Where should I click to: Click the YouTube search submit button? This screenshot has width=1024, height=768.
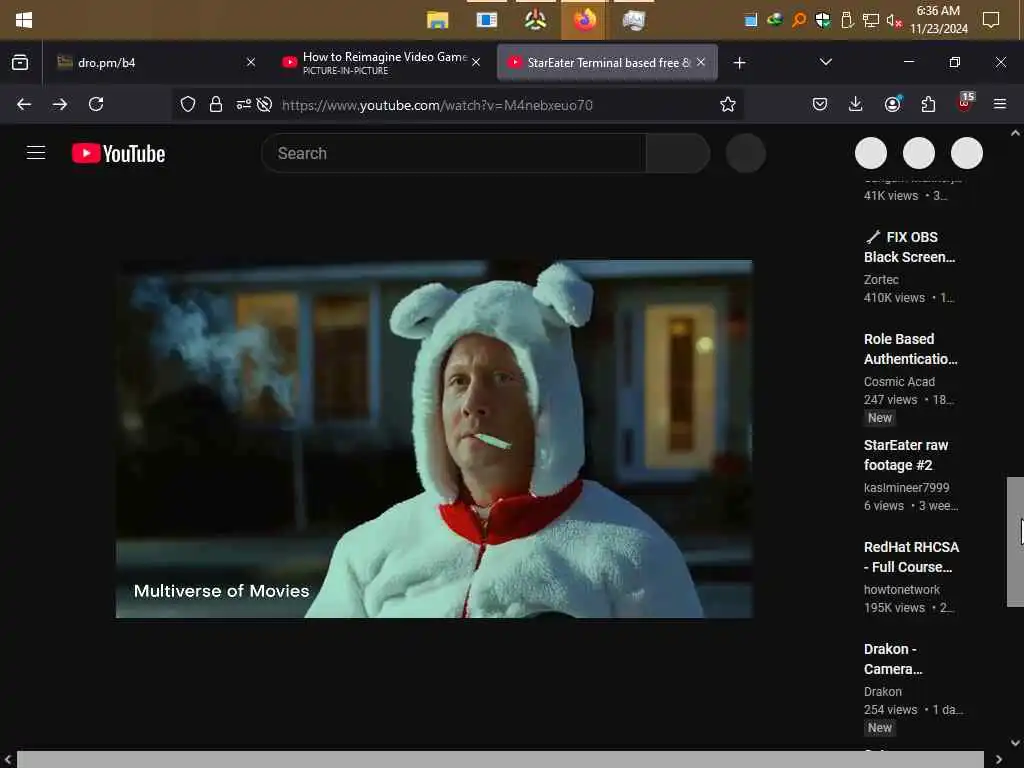tap(678, 153)
